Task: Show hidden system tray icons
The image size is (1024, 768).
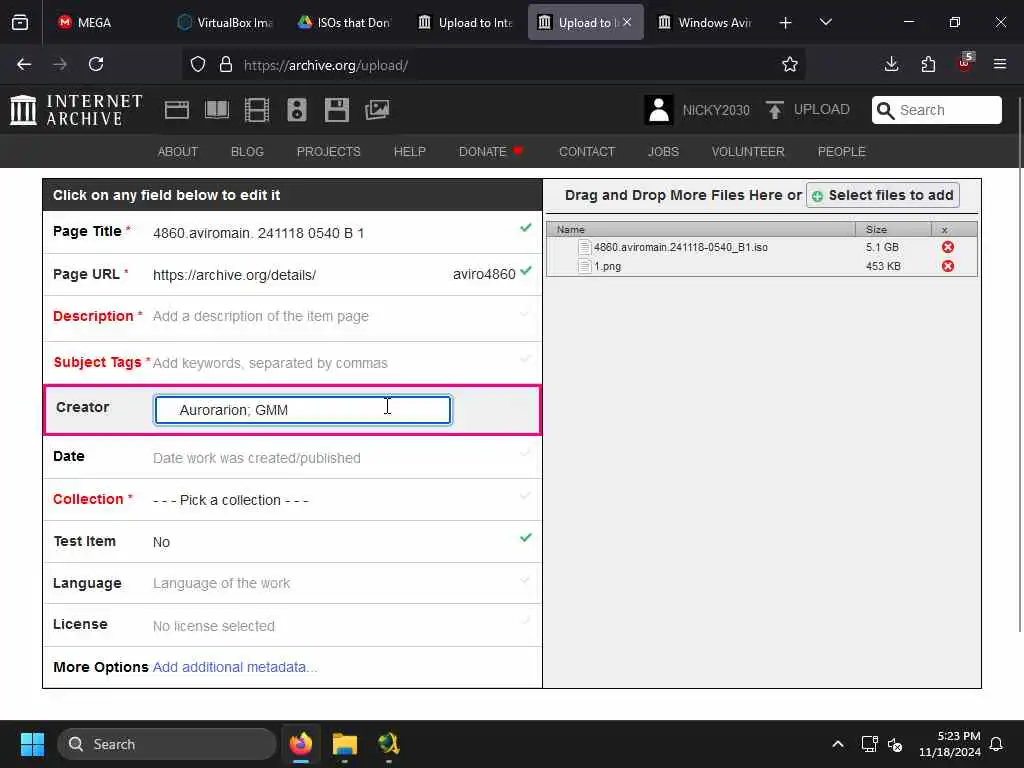Action: (x=838, y=744)
